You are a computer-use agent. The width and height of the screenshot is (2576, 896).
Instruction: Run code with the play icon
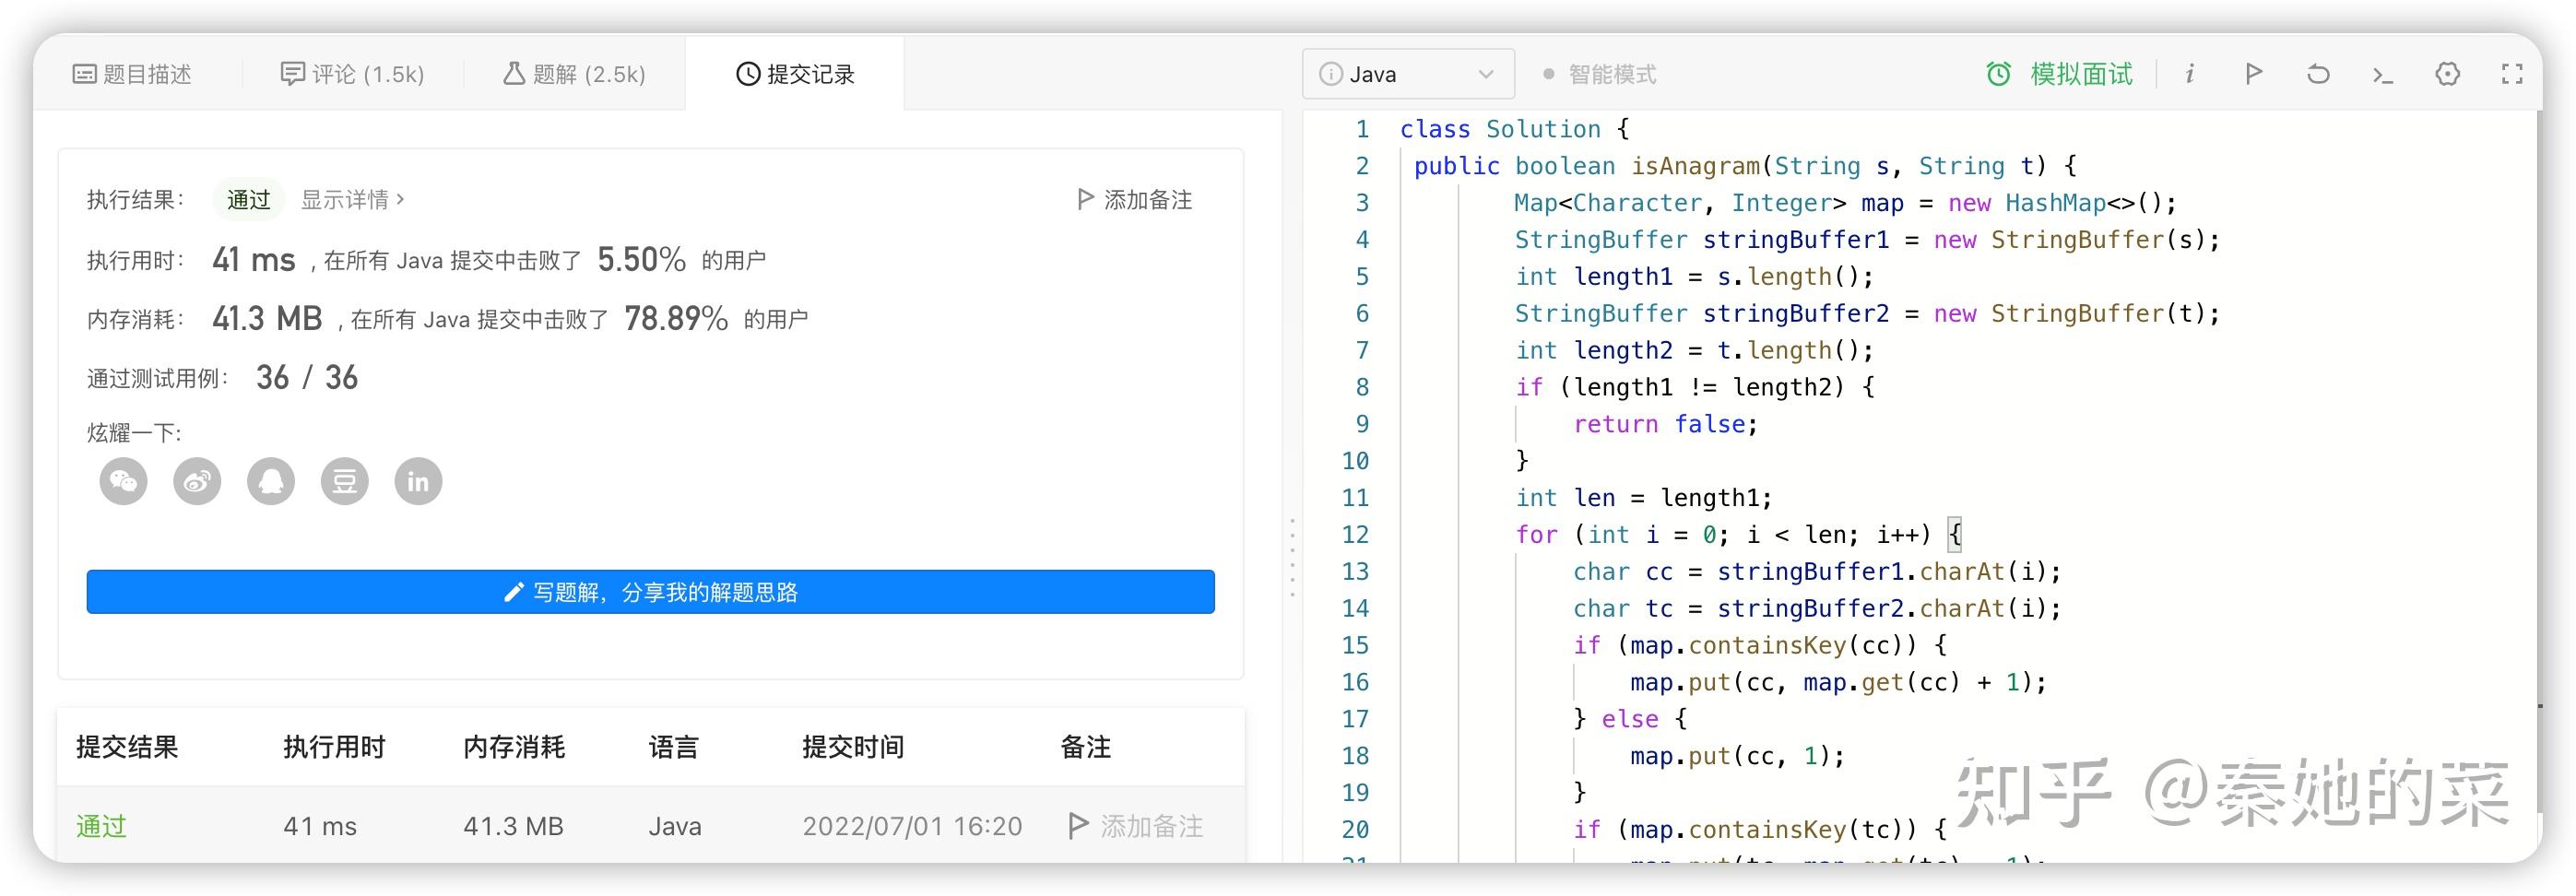2253,74
